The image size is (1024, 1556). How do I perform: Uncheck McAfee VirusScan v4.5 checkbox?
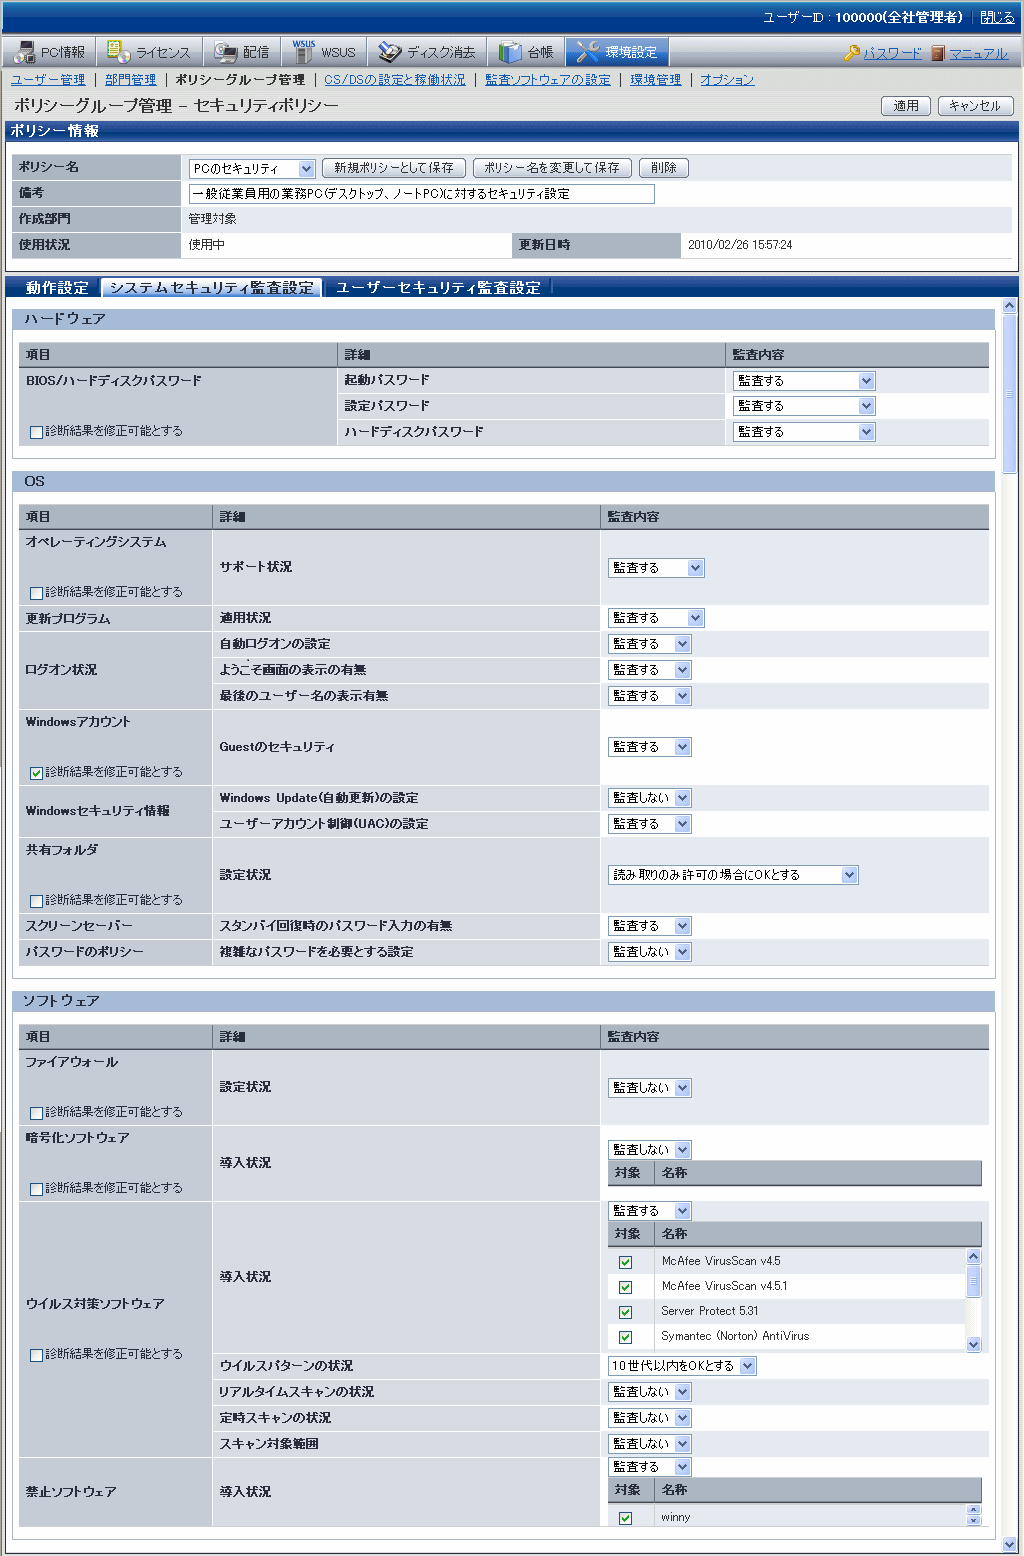[x=626, y=1262]
